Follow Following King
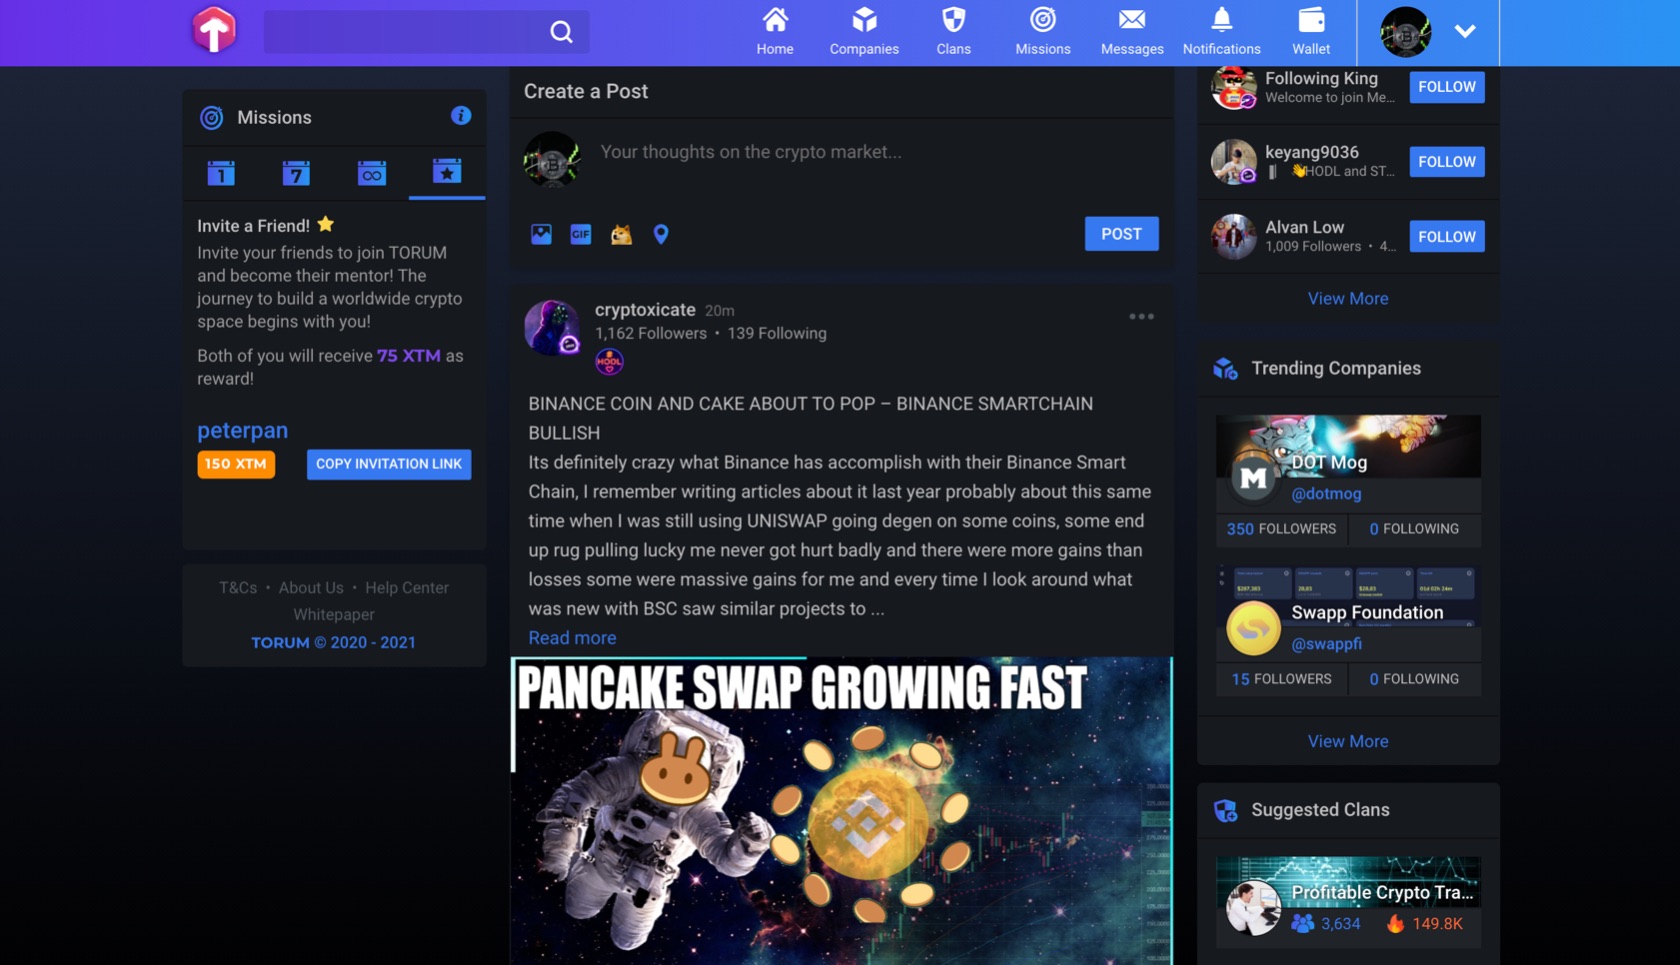Viewport: 1680px width, 965px height. [x=1447, y=87]
